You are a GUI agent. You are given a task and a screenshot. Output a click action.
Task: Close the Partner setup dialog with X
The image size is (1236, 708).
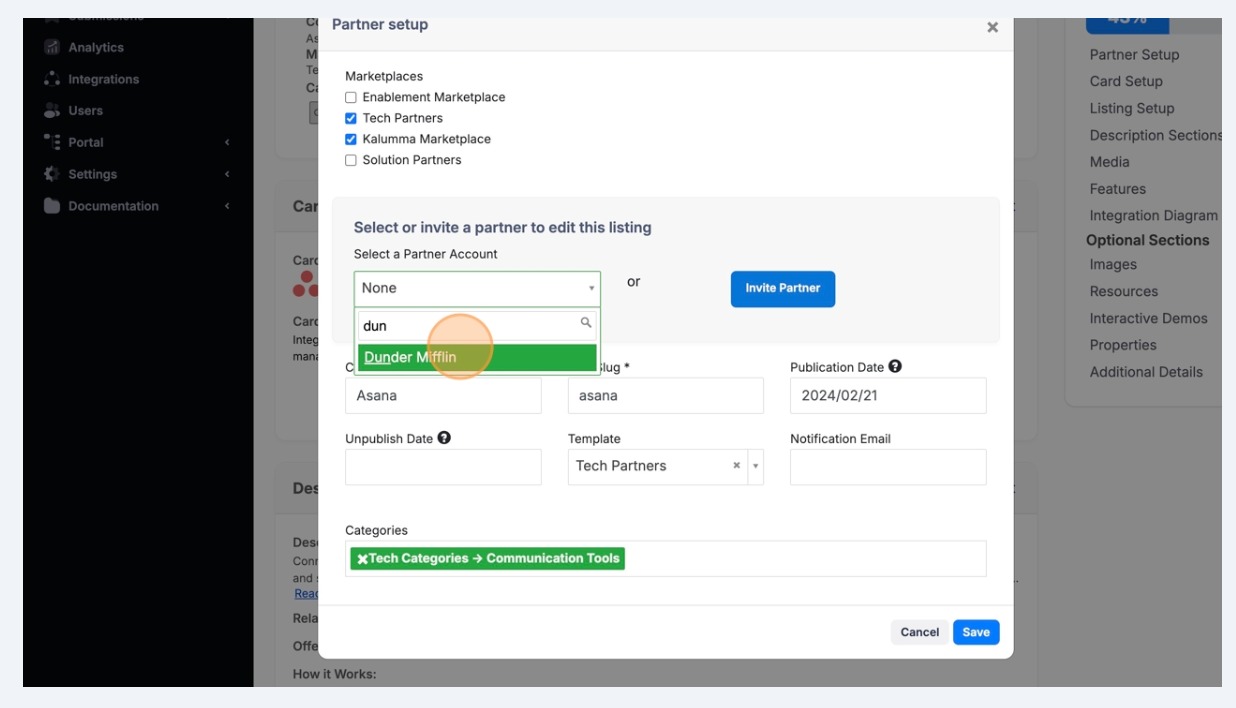pos(992,27)
